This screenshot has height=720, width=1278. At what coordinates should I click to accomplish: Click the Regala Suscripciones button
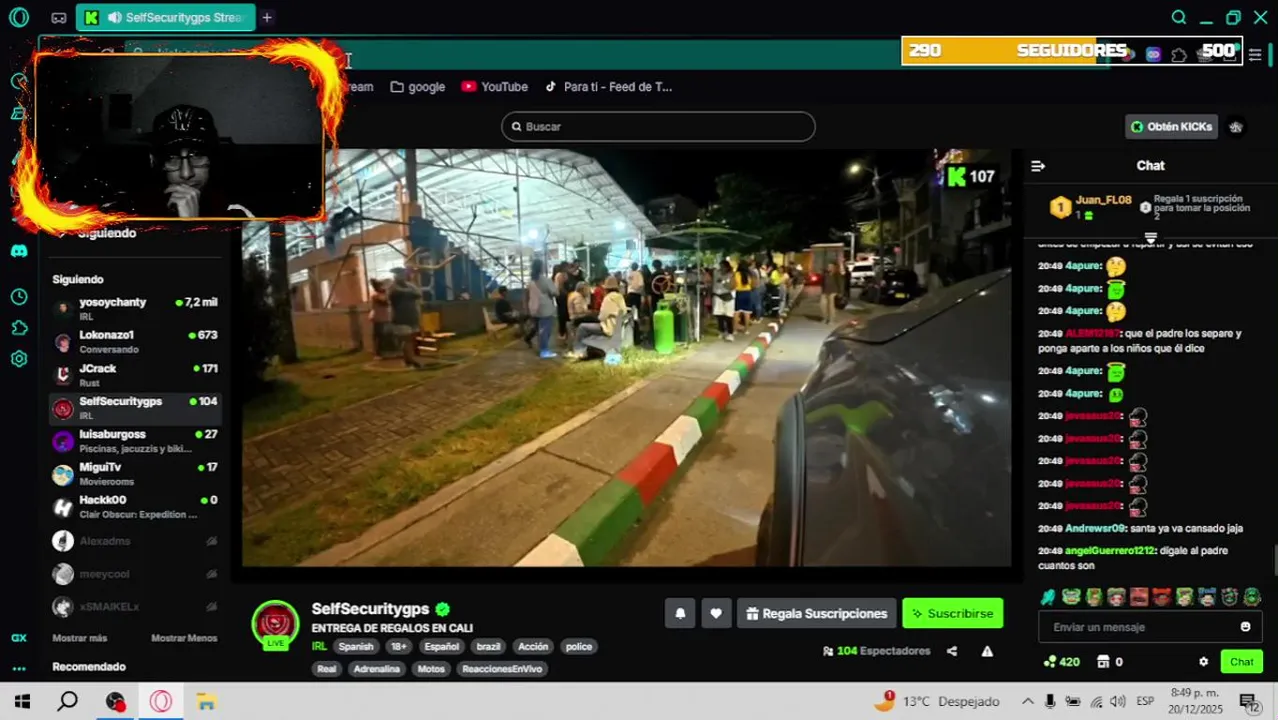click(x=816, y=613)
